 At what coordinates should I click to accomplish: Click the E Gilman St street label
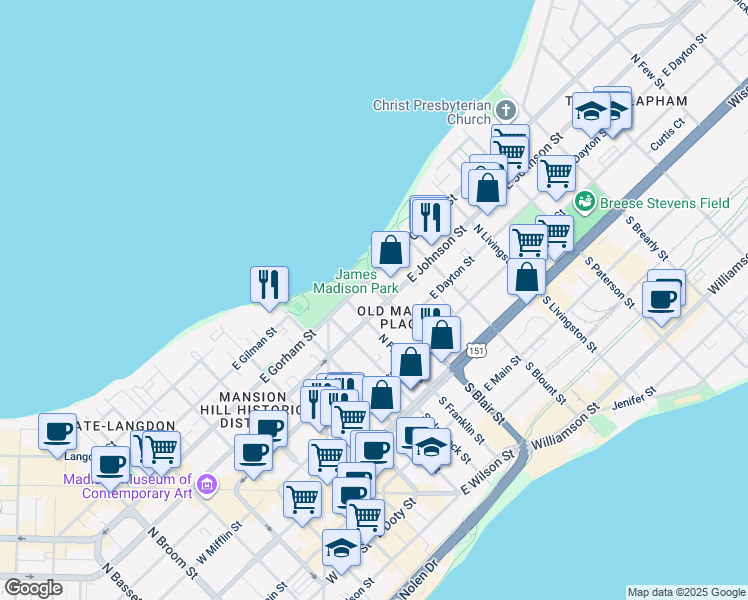[254, 349]
